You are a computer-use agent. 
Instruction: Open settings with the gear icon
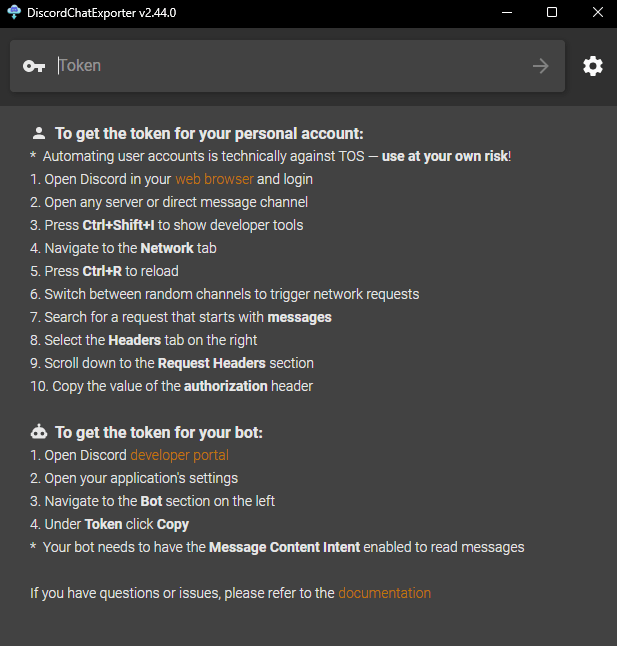pos(593,66)
